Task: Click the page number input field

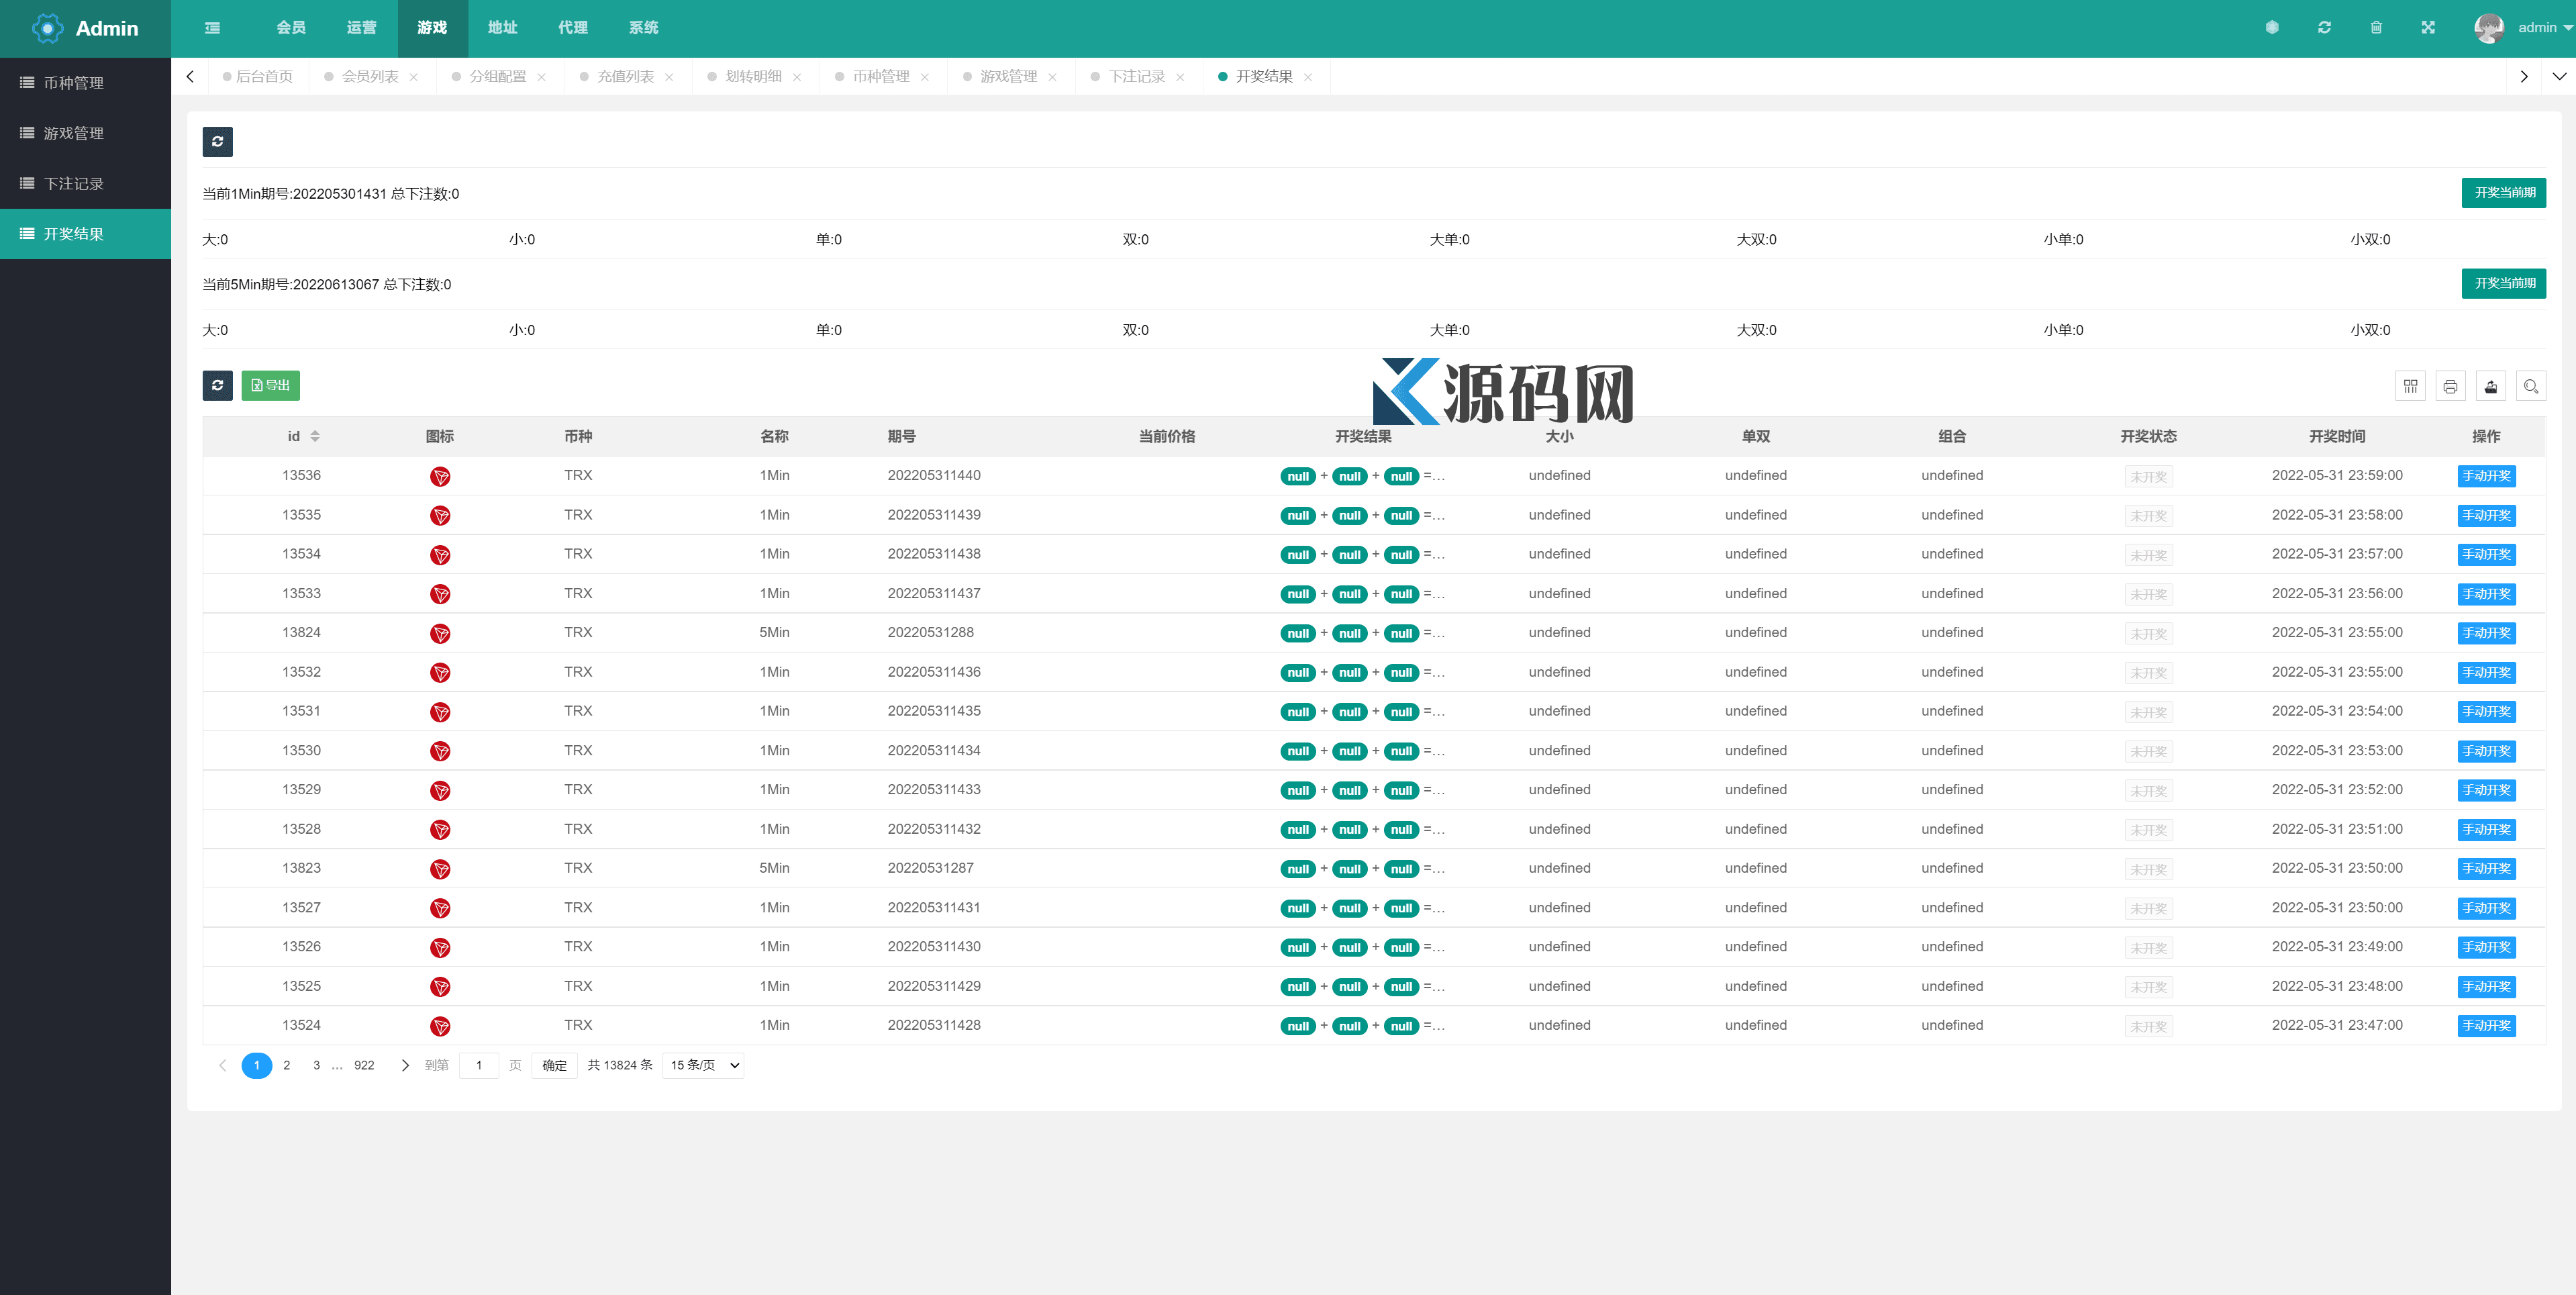Action: pyautogui.click(x=479, y=1065)
